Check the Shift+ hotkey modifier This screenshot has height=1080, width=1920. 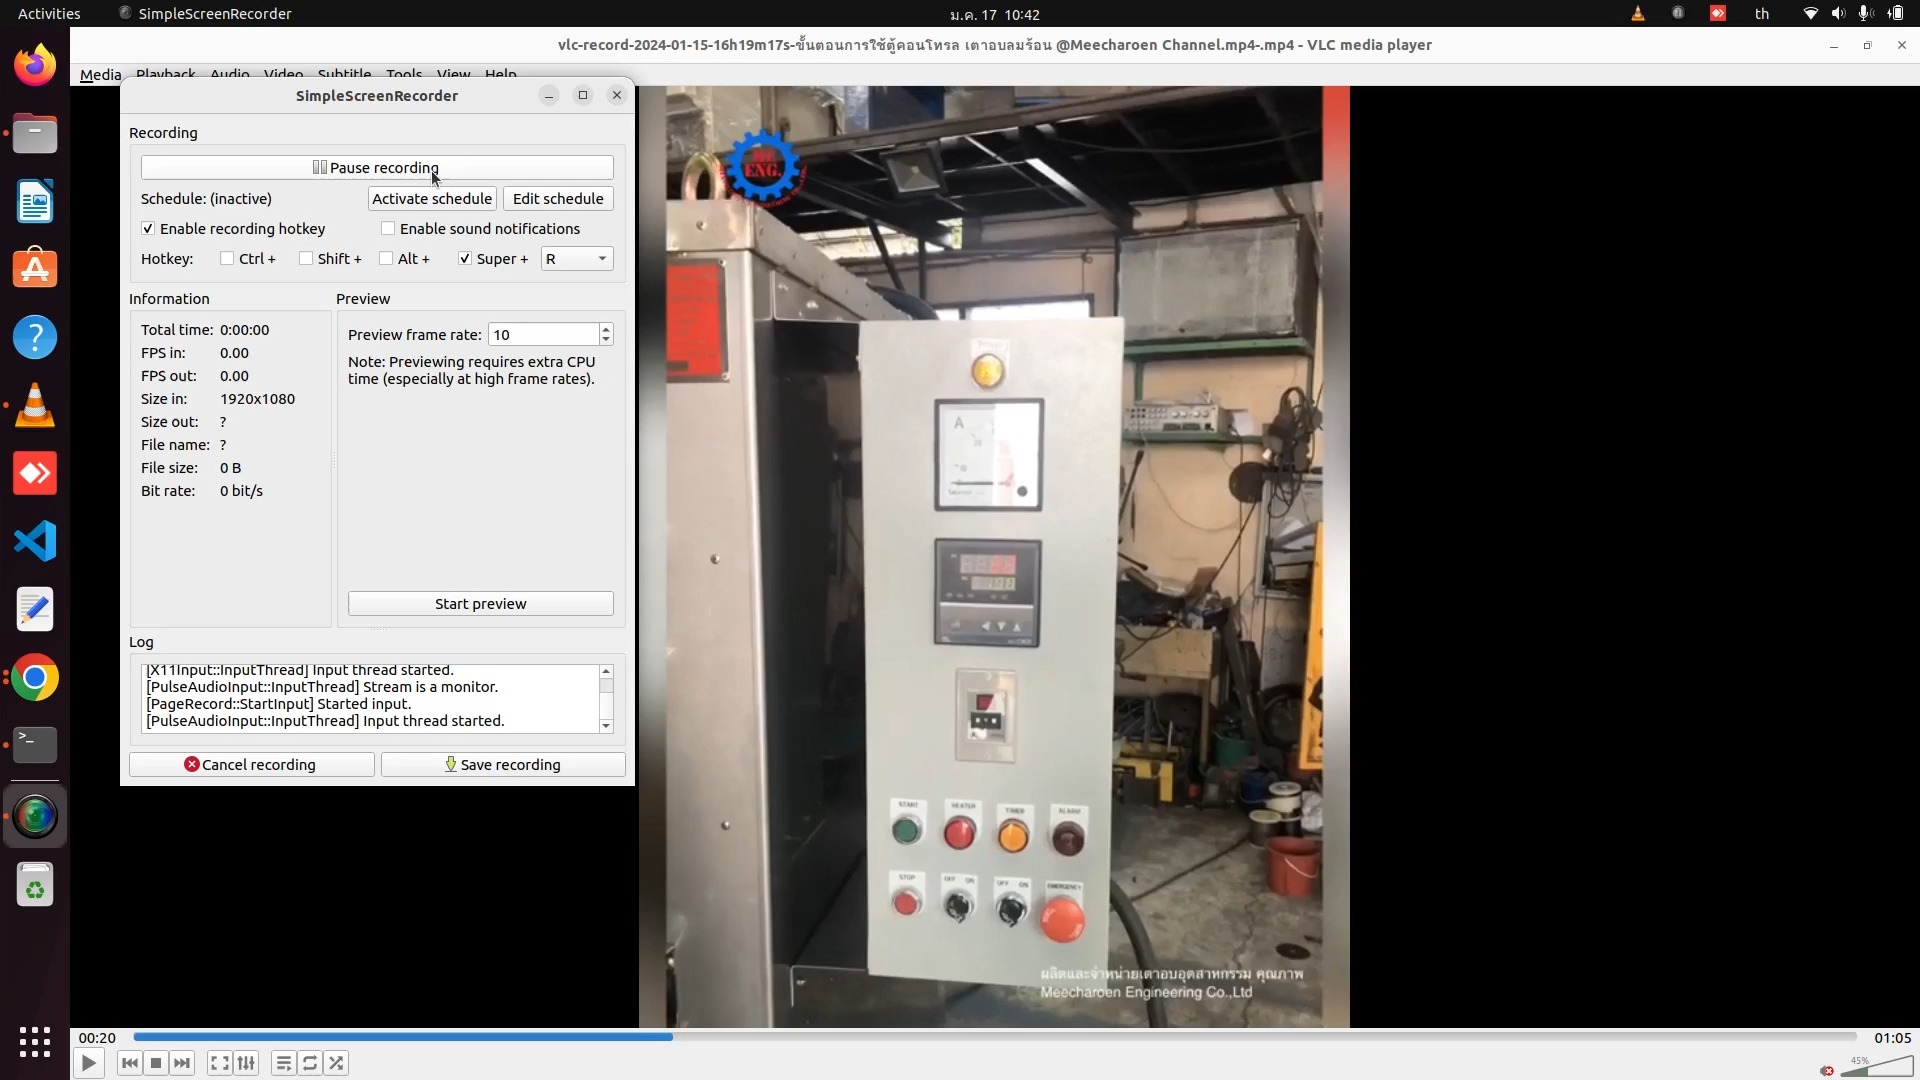coord(307,258)
